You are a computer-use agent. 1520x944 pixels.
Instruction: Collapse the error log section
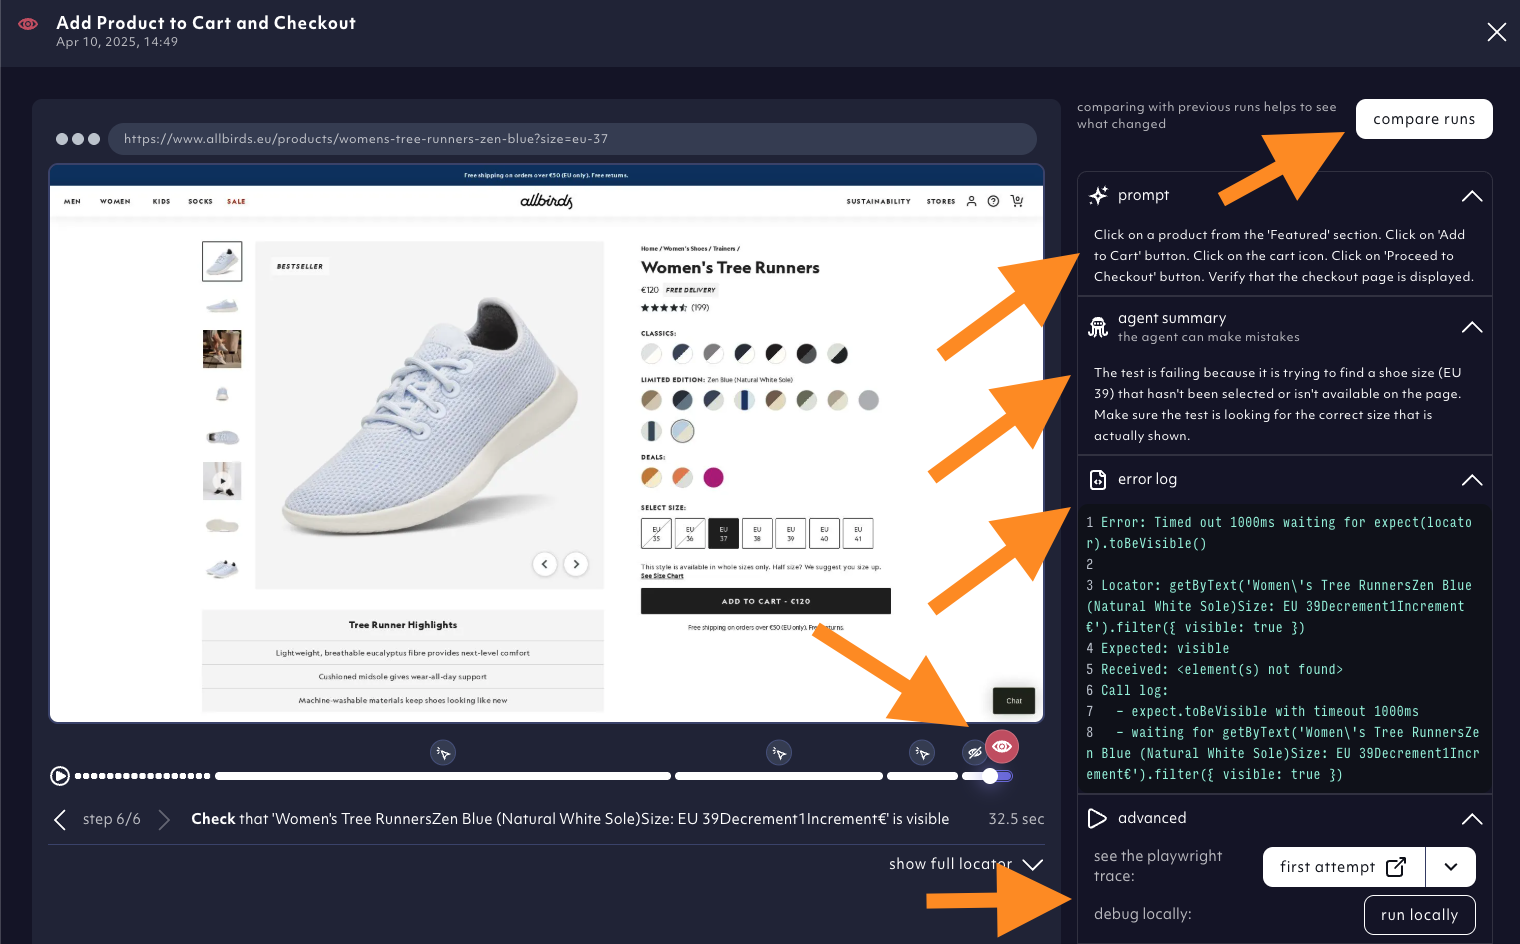[x=1472, y=480]
